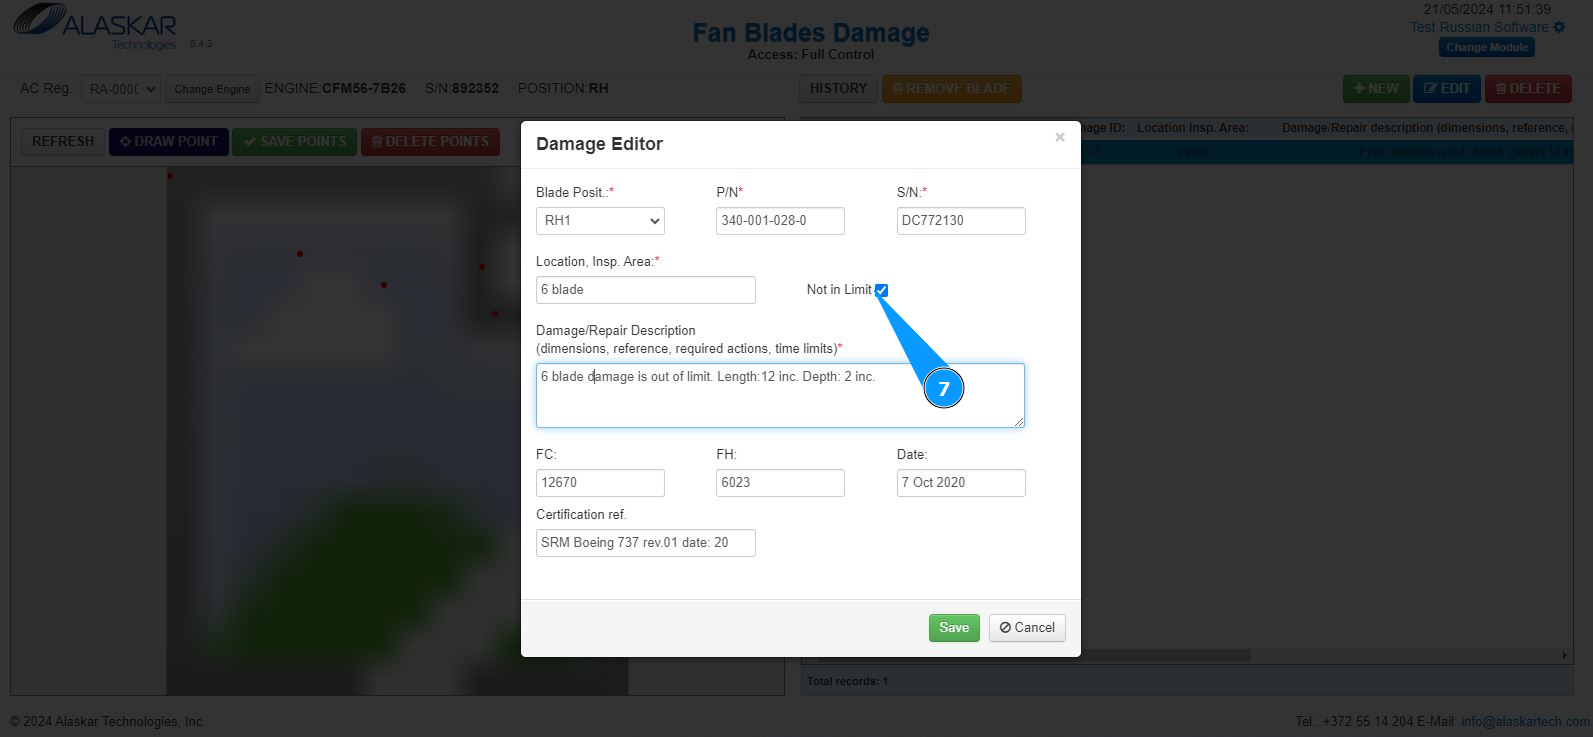Open the History view
Viewport: 1593px width, 737px height.
tap(838, 89)
